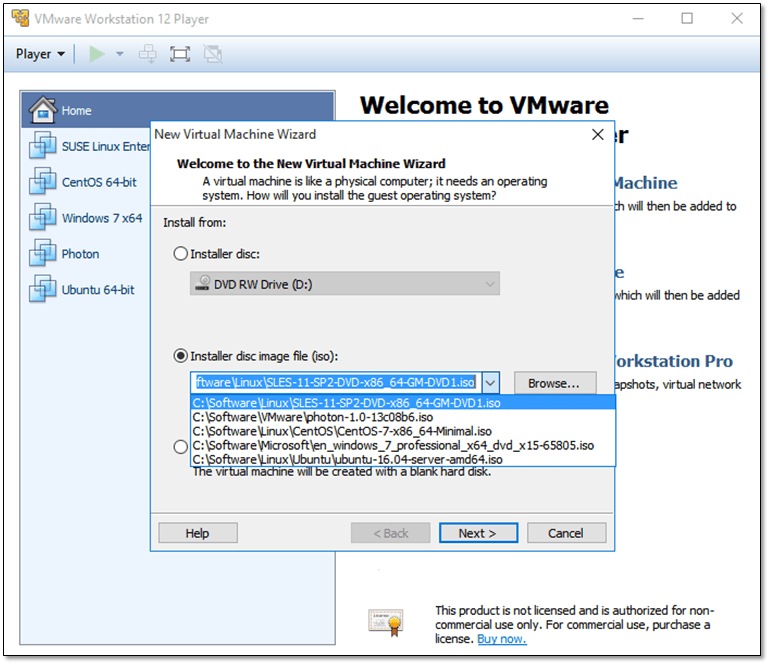Click the Home house icon
770x665 pixels.
43,109
